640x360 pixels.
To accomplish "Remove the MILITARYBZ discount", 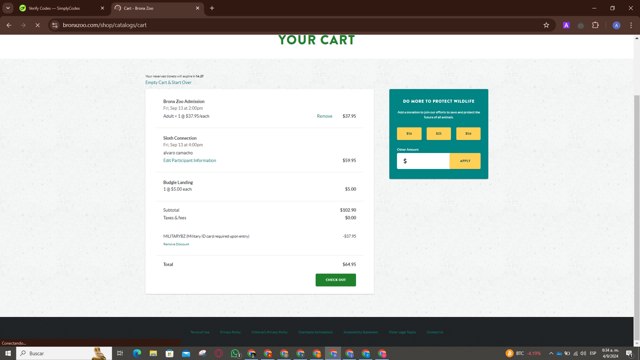I will [x=176, y=244].
